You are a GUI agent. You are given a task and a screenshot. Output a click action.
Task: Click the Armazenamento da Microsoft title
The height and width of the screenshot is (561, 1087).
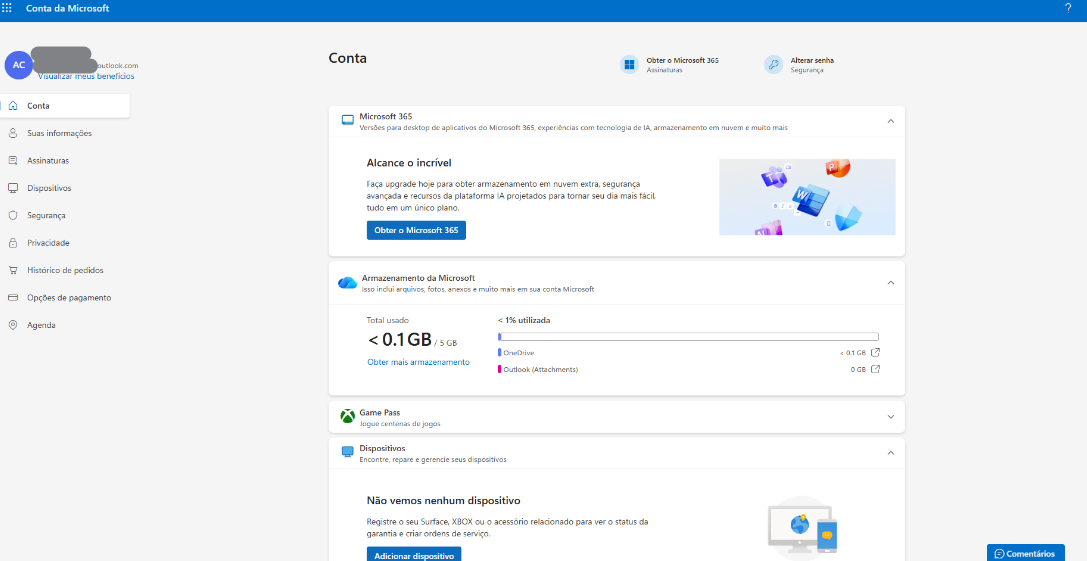(x=418, y=277)
